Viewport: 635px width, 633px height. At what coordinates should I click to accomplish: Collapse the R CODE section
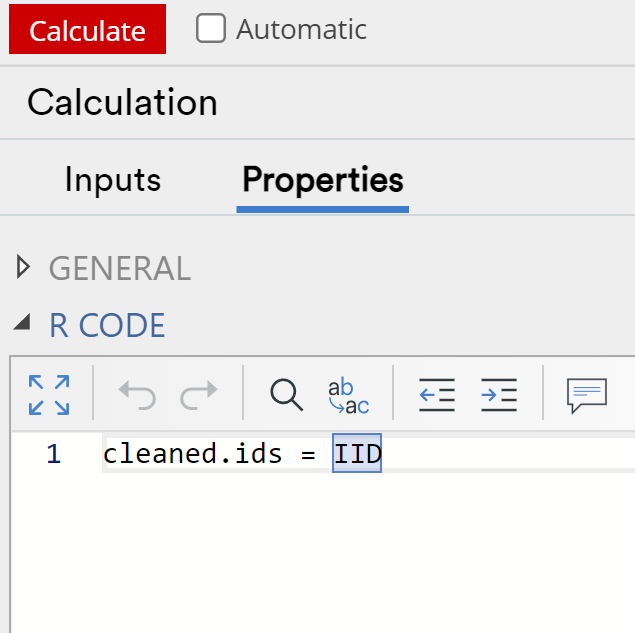pyautogui.click(x=22, y=323)
